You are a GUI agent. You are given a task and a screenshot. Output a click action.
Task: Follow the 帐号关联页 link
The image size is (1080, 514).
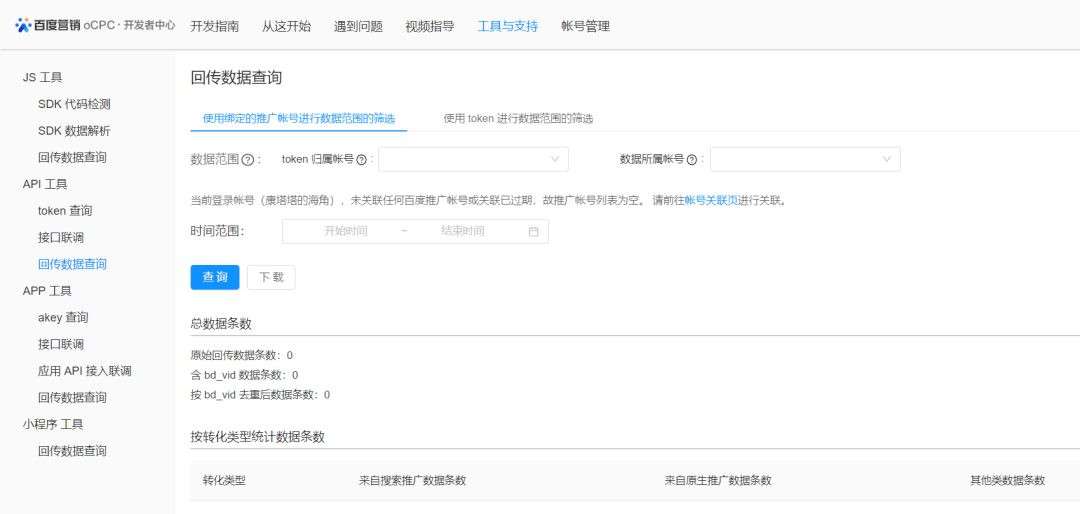click(x=711, y=200)
